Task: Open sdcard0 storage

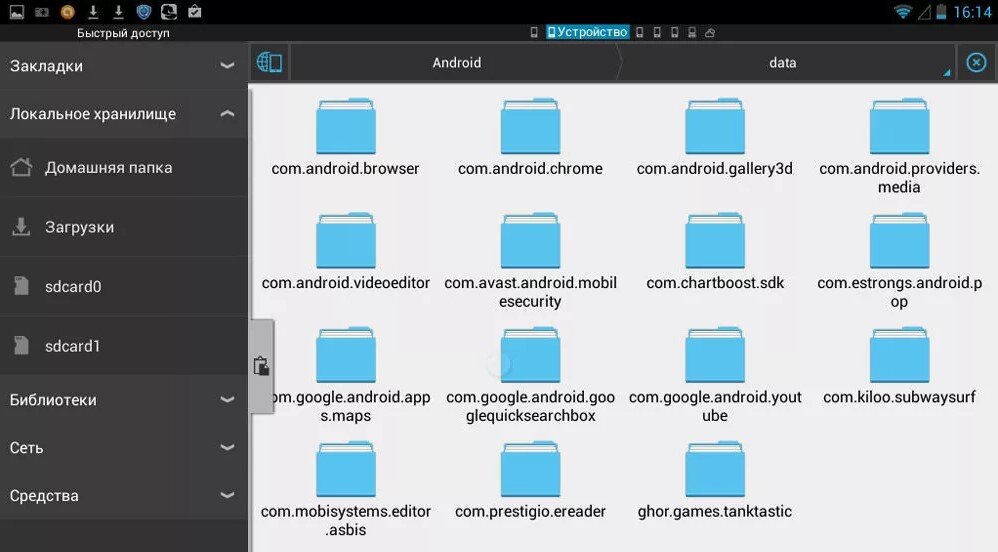Action: (x=123, y=287)
